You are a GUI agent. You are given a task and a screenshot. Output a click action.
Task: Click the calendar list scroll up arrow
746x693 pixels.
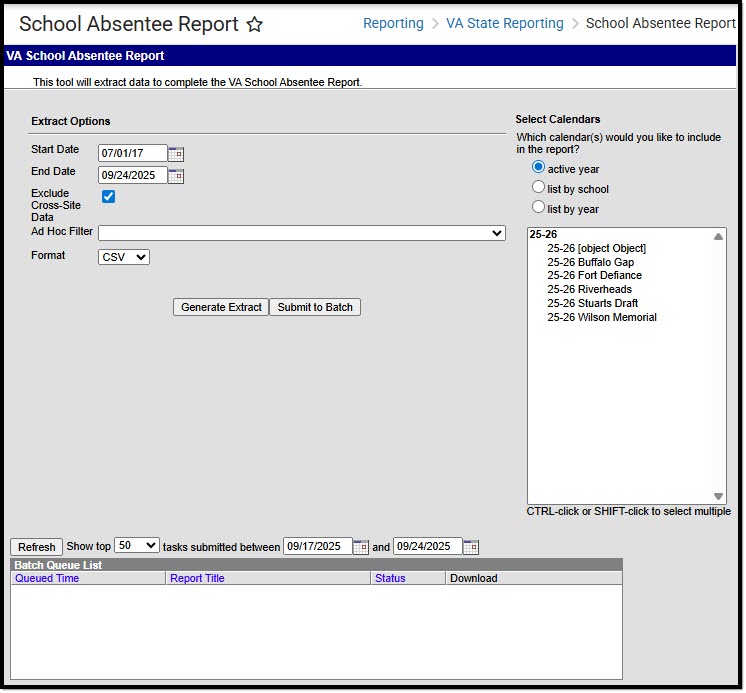pyautogui.click(x=718, y=236)
